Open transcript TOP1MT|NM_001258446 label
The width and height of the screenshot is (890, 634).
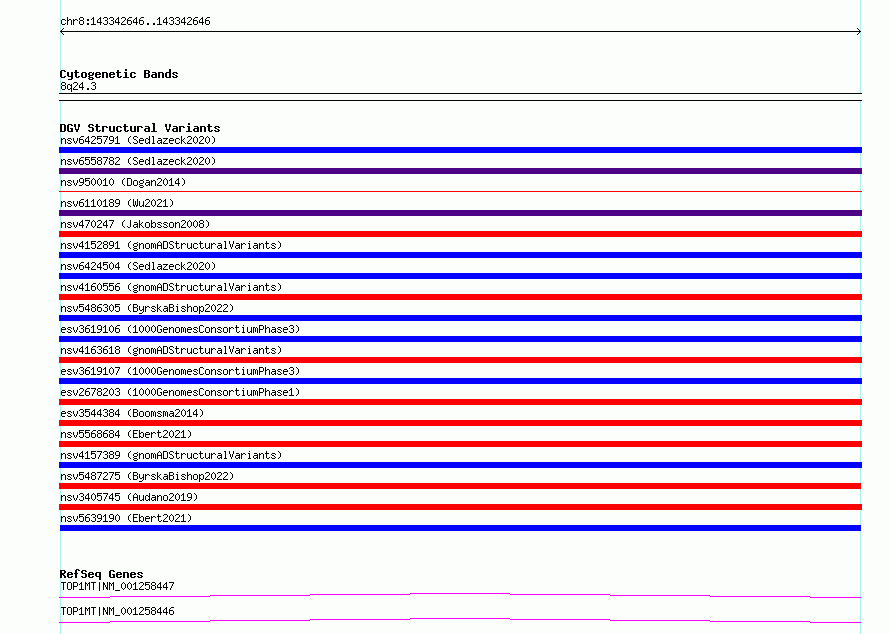click(117, 611)
